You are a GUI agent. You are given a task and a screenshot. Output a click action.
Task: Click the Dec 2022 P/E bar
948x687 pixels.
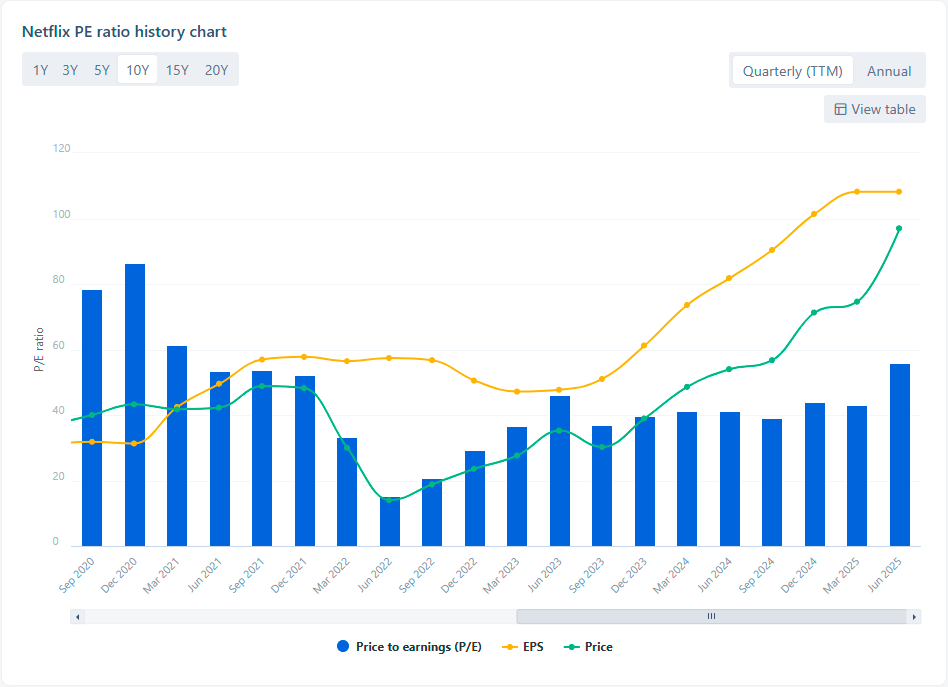point(475,498)
